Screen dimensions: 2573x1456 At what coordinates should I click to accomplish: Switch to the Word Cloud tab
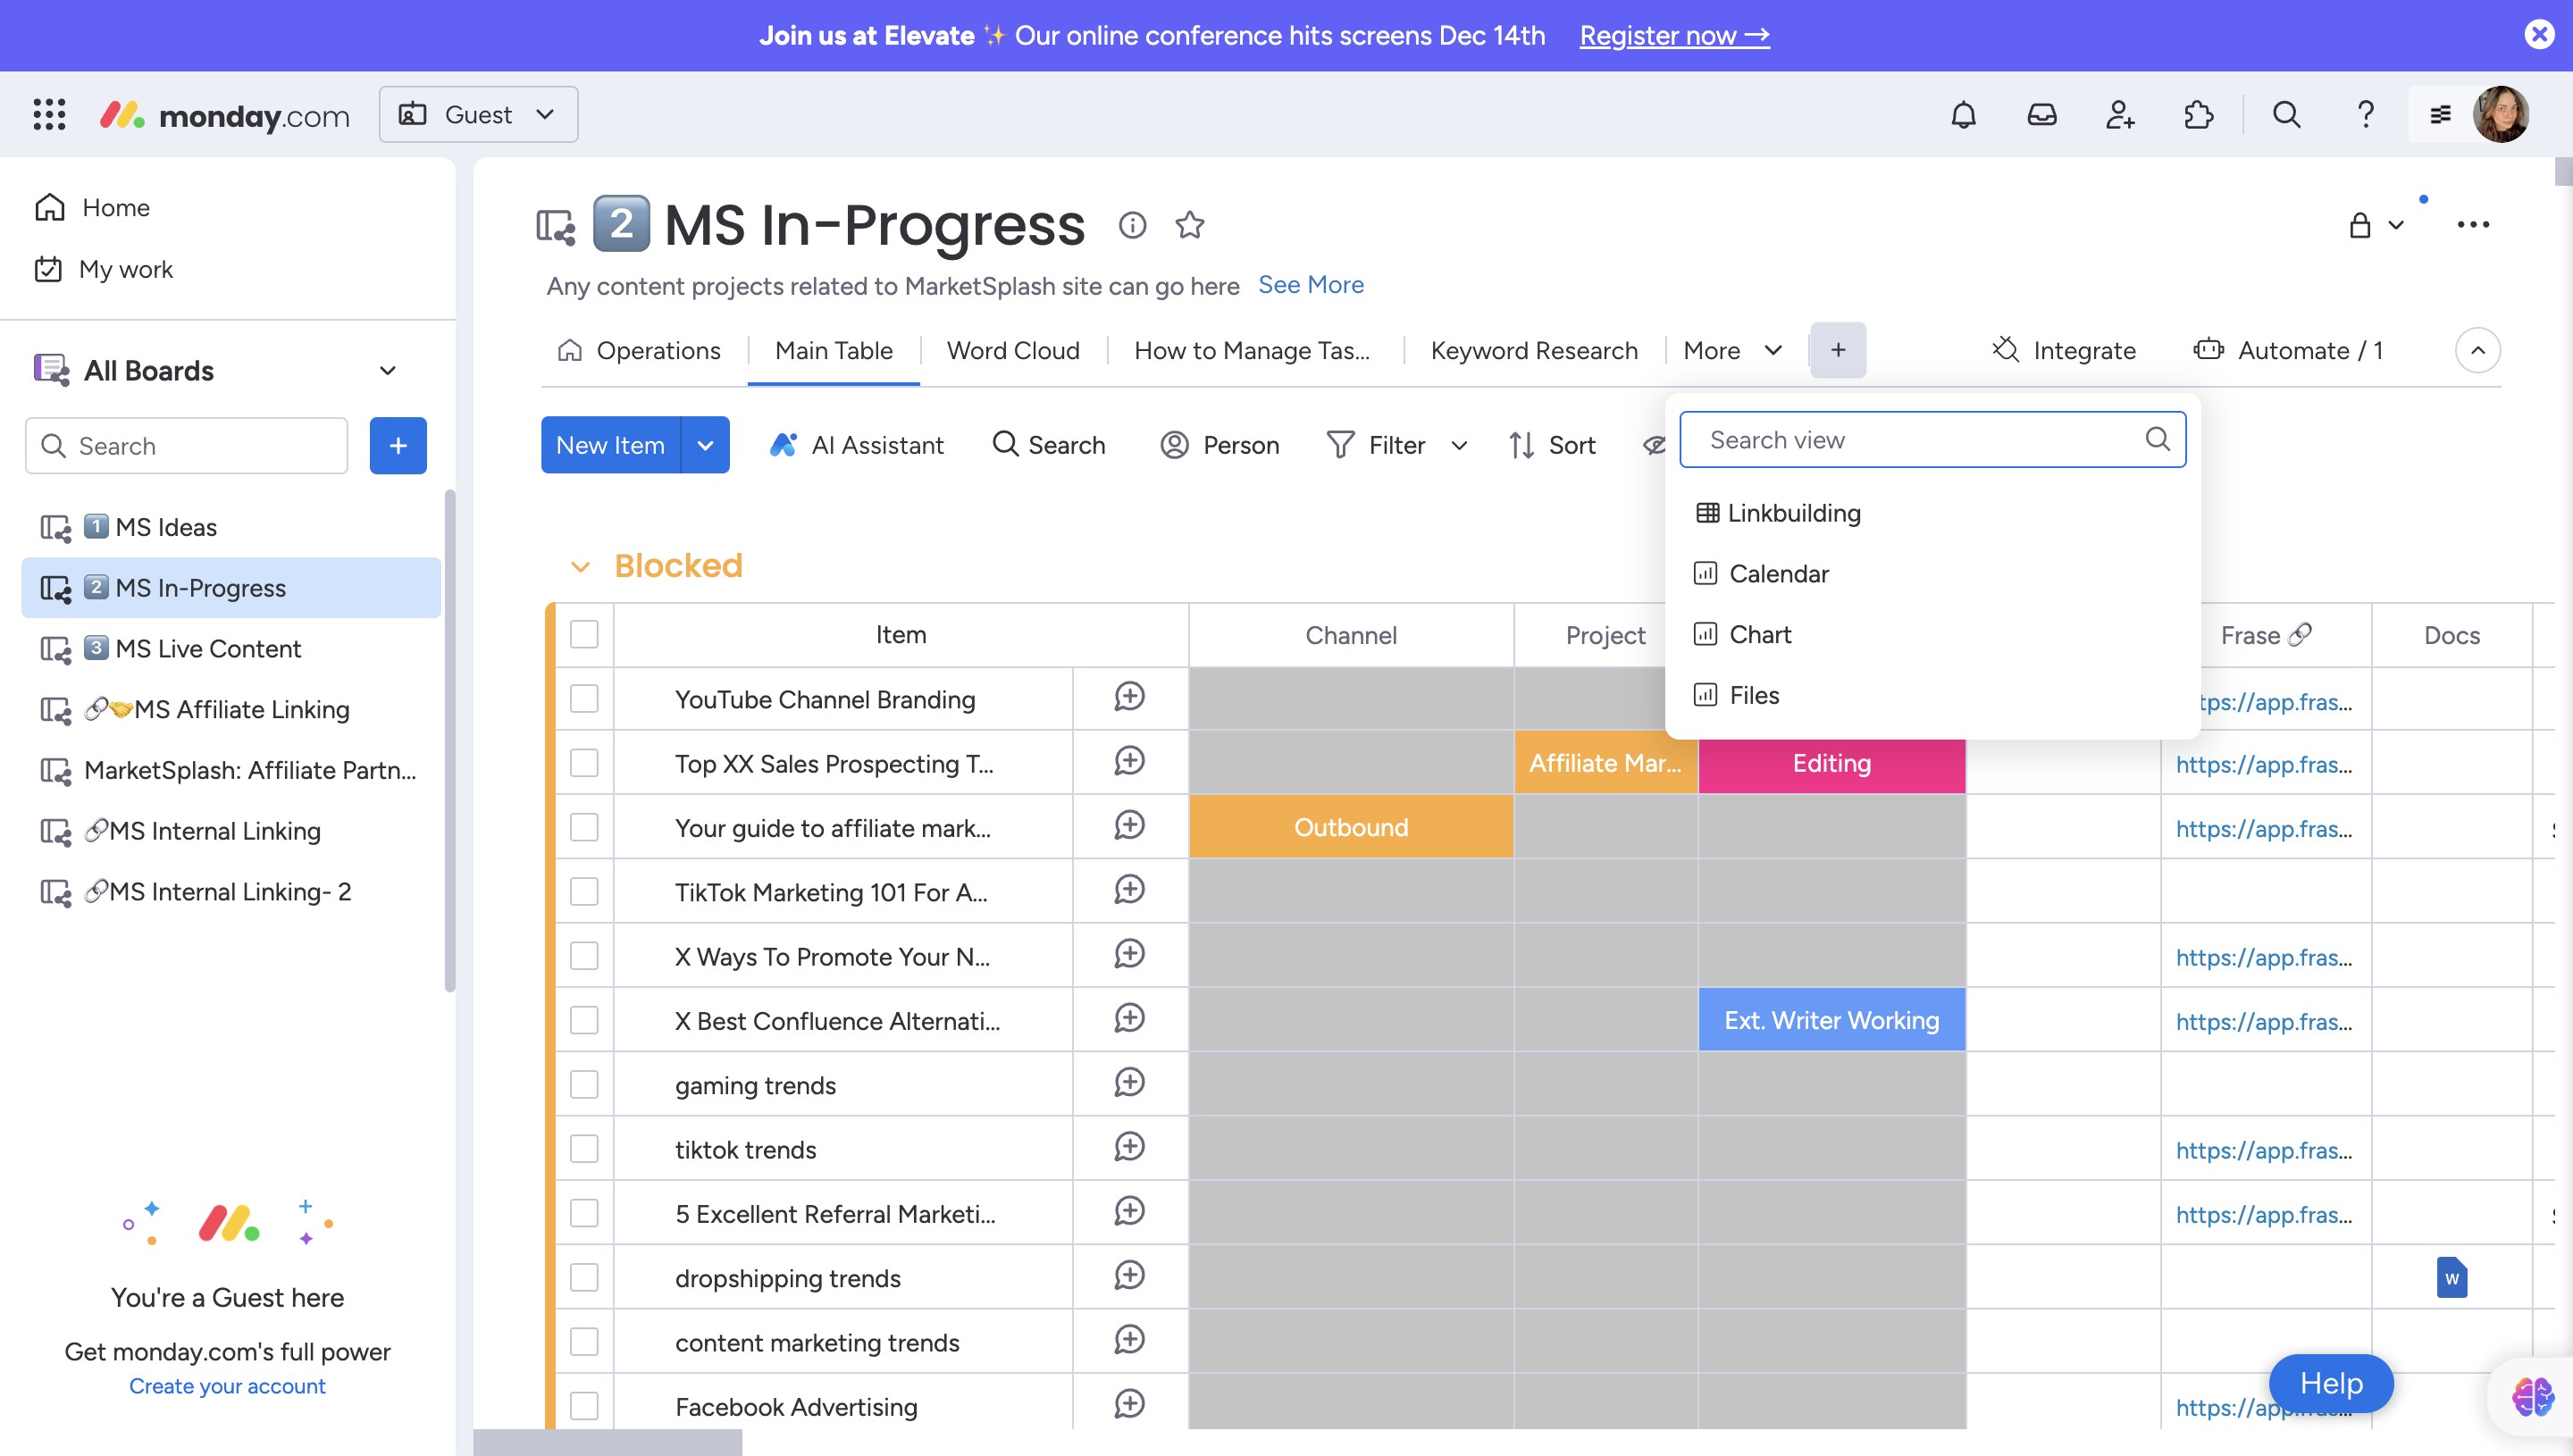pos(1012,350)
